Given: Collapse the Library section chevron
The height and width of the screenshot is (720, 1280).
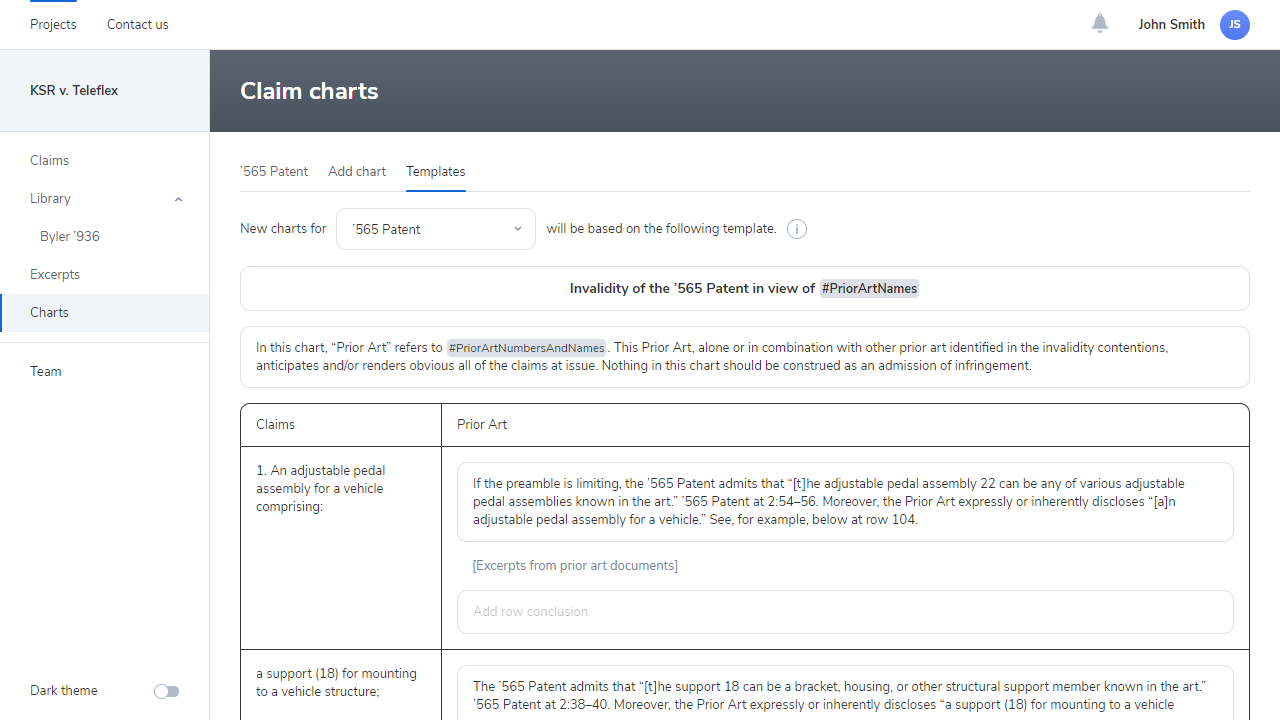Looking at the screenshot, I should pos(178,199).
